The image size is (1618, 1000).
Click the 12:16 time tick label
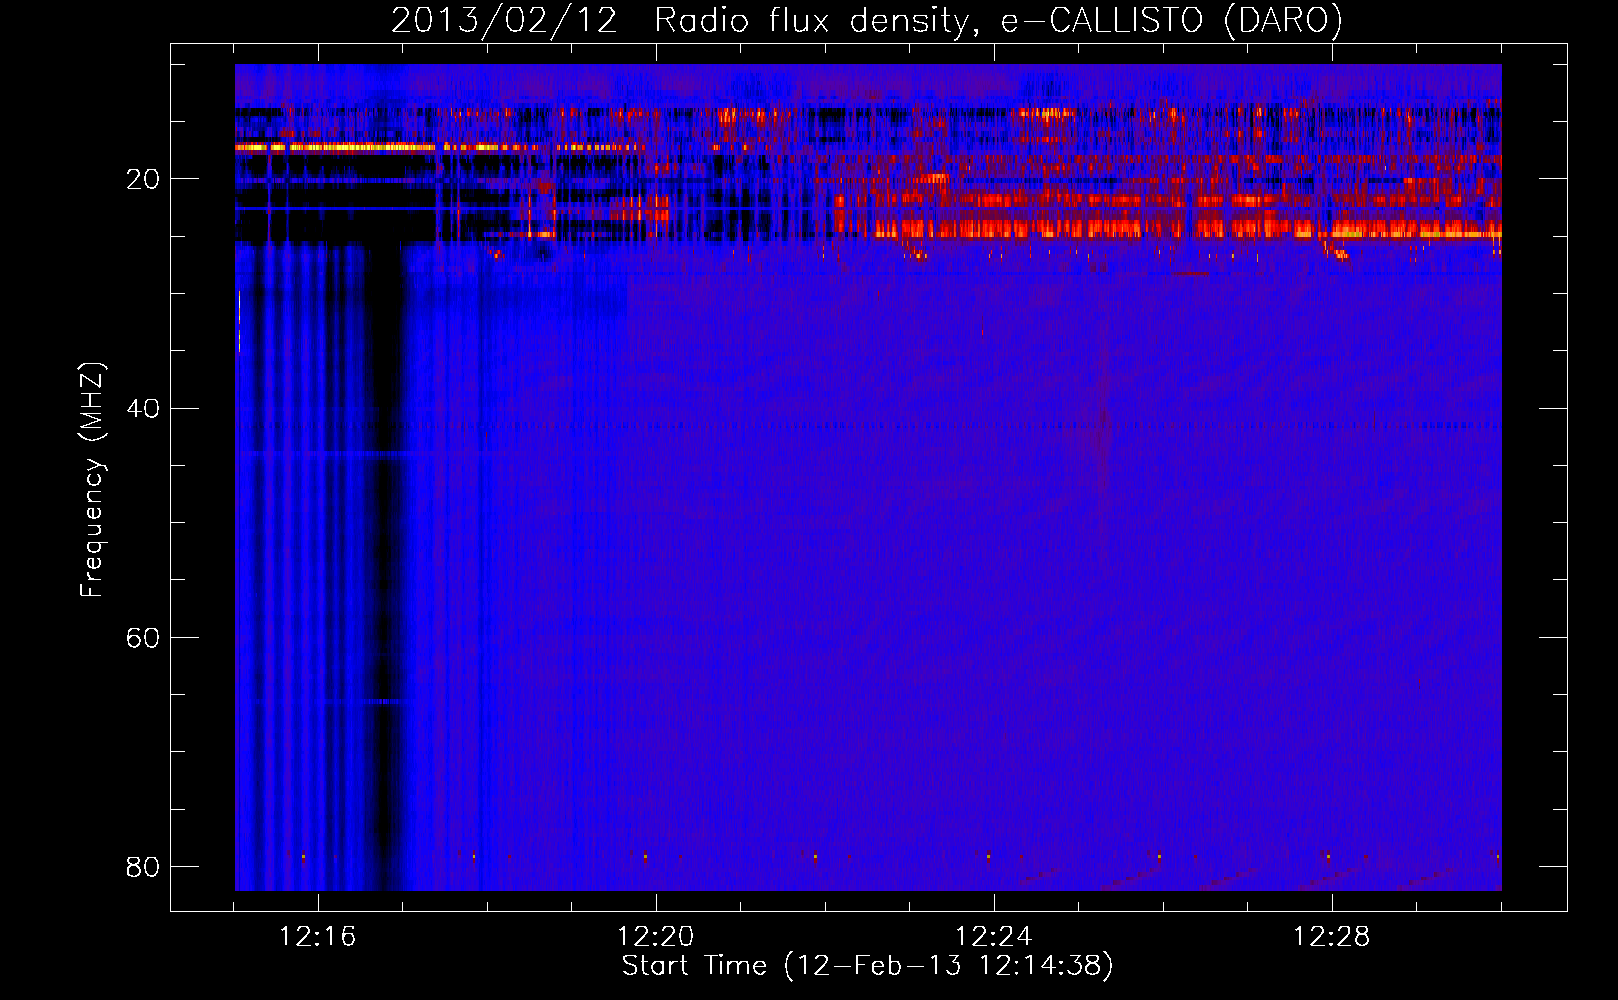click(317, 937)
